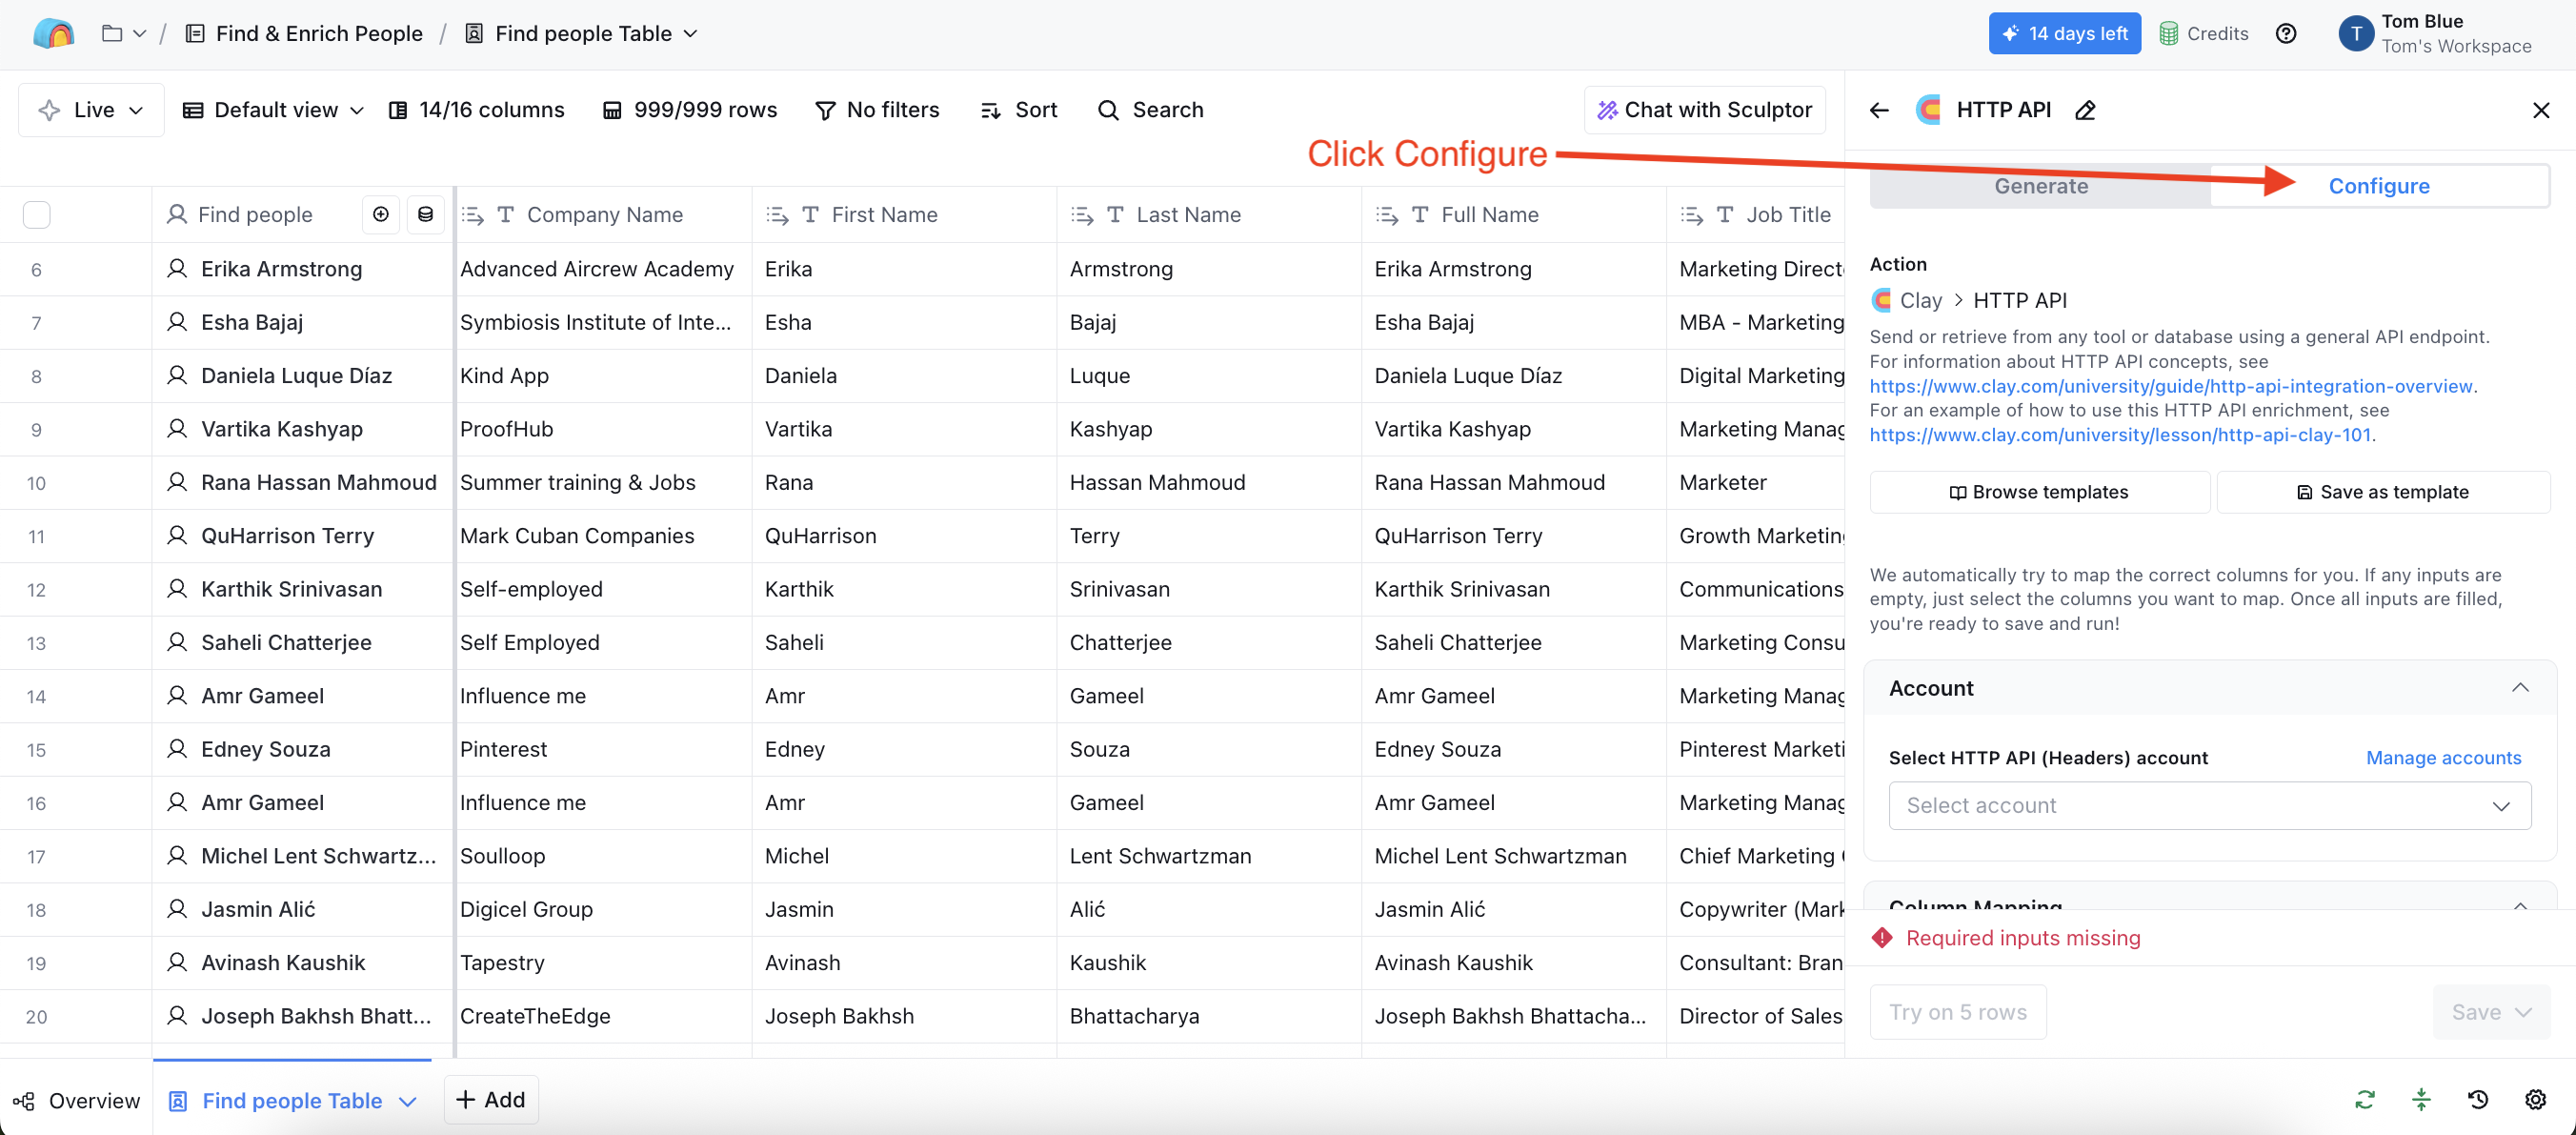This screenshot has width=2576, height=1135.
Task: Click the refresh icon in bottom bar
Action: pyautogui.click(x=2364, y=1099)
